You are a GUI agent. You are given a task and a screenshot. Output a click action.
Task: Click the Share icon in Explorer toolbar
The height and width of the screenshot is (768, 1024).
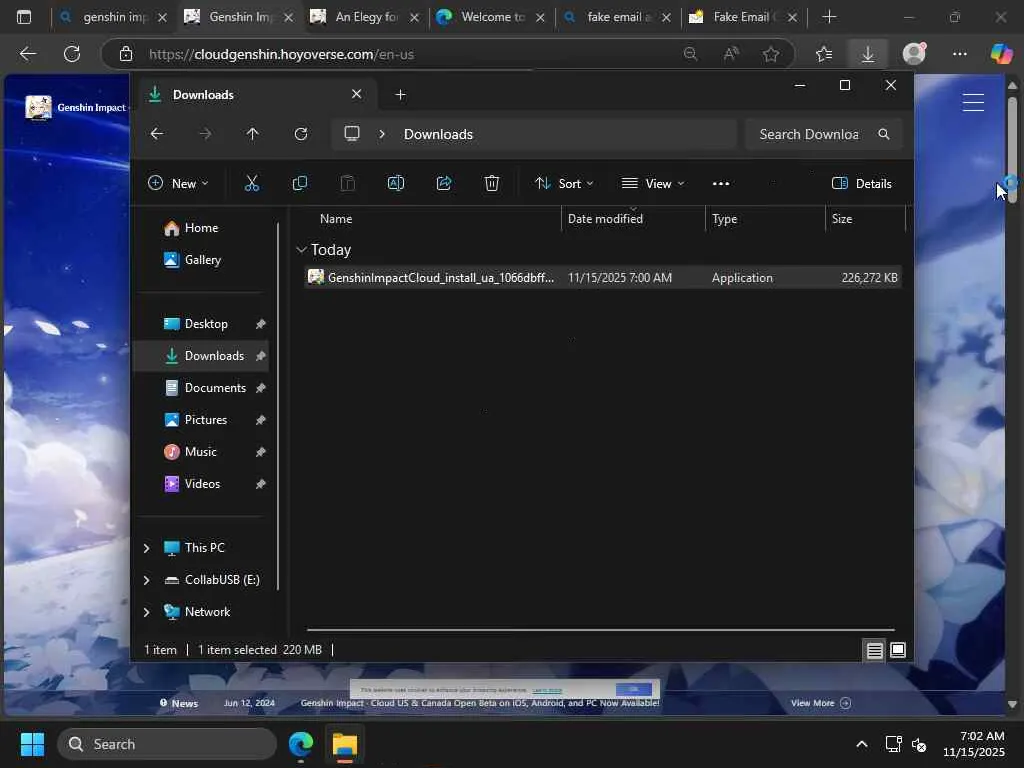[x=444, y=184]
